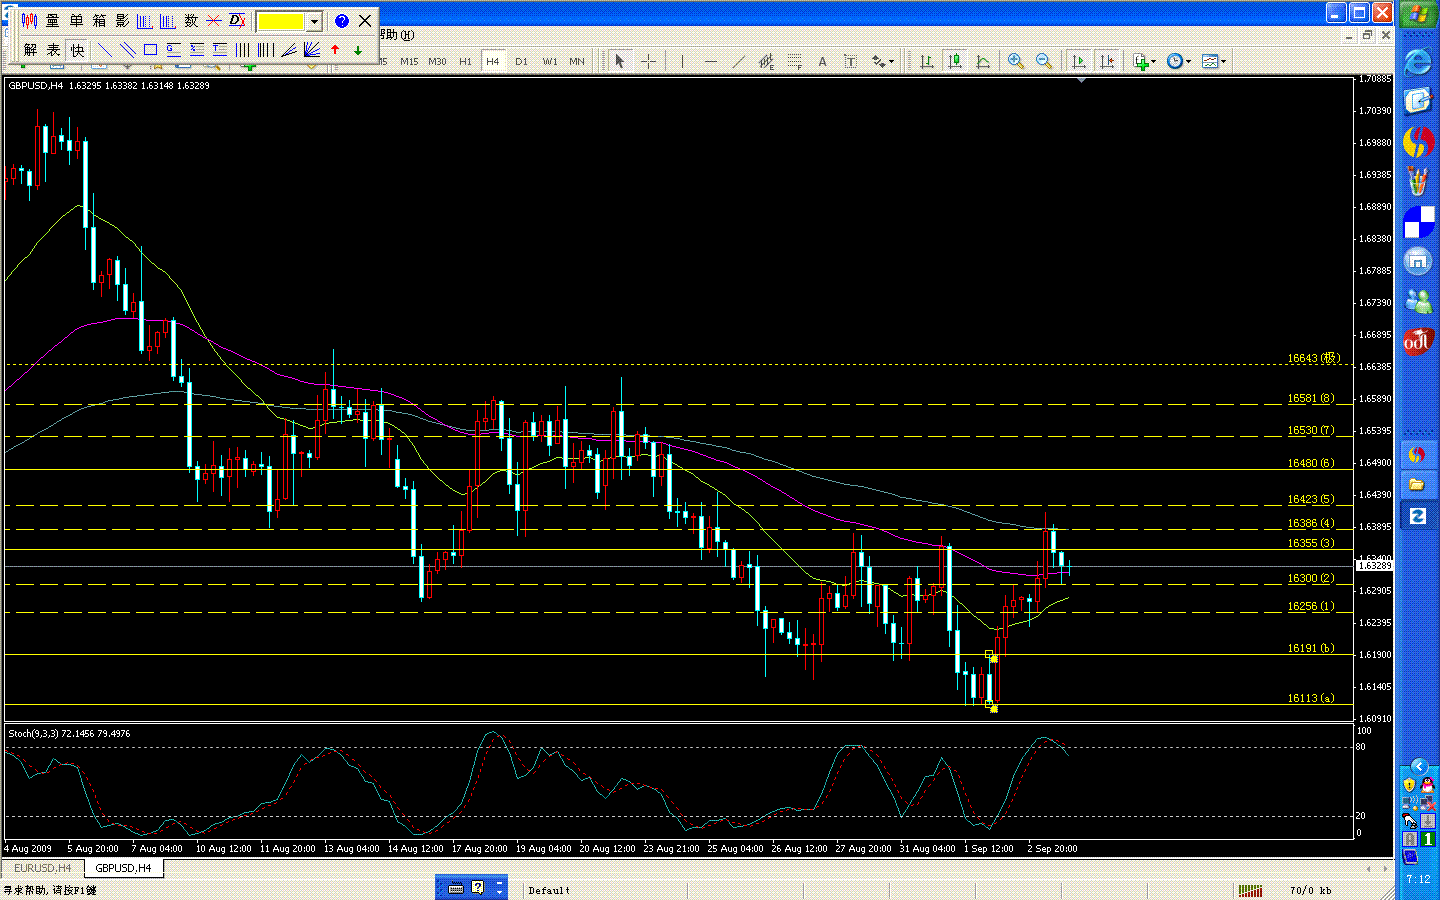Screen dimensions: 1440x900
Task: Draw a vertical line on chart
Action: point(682,61)
